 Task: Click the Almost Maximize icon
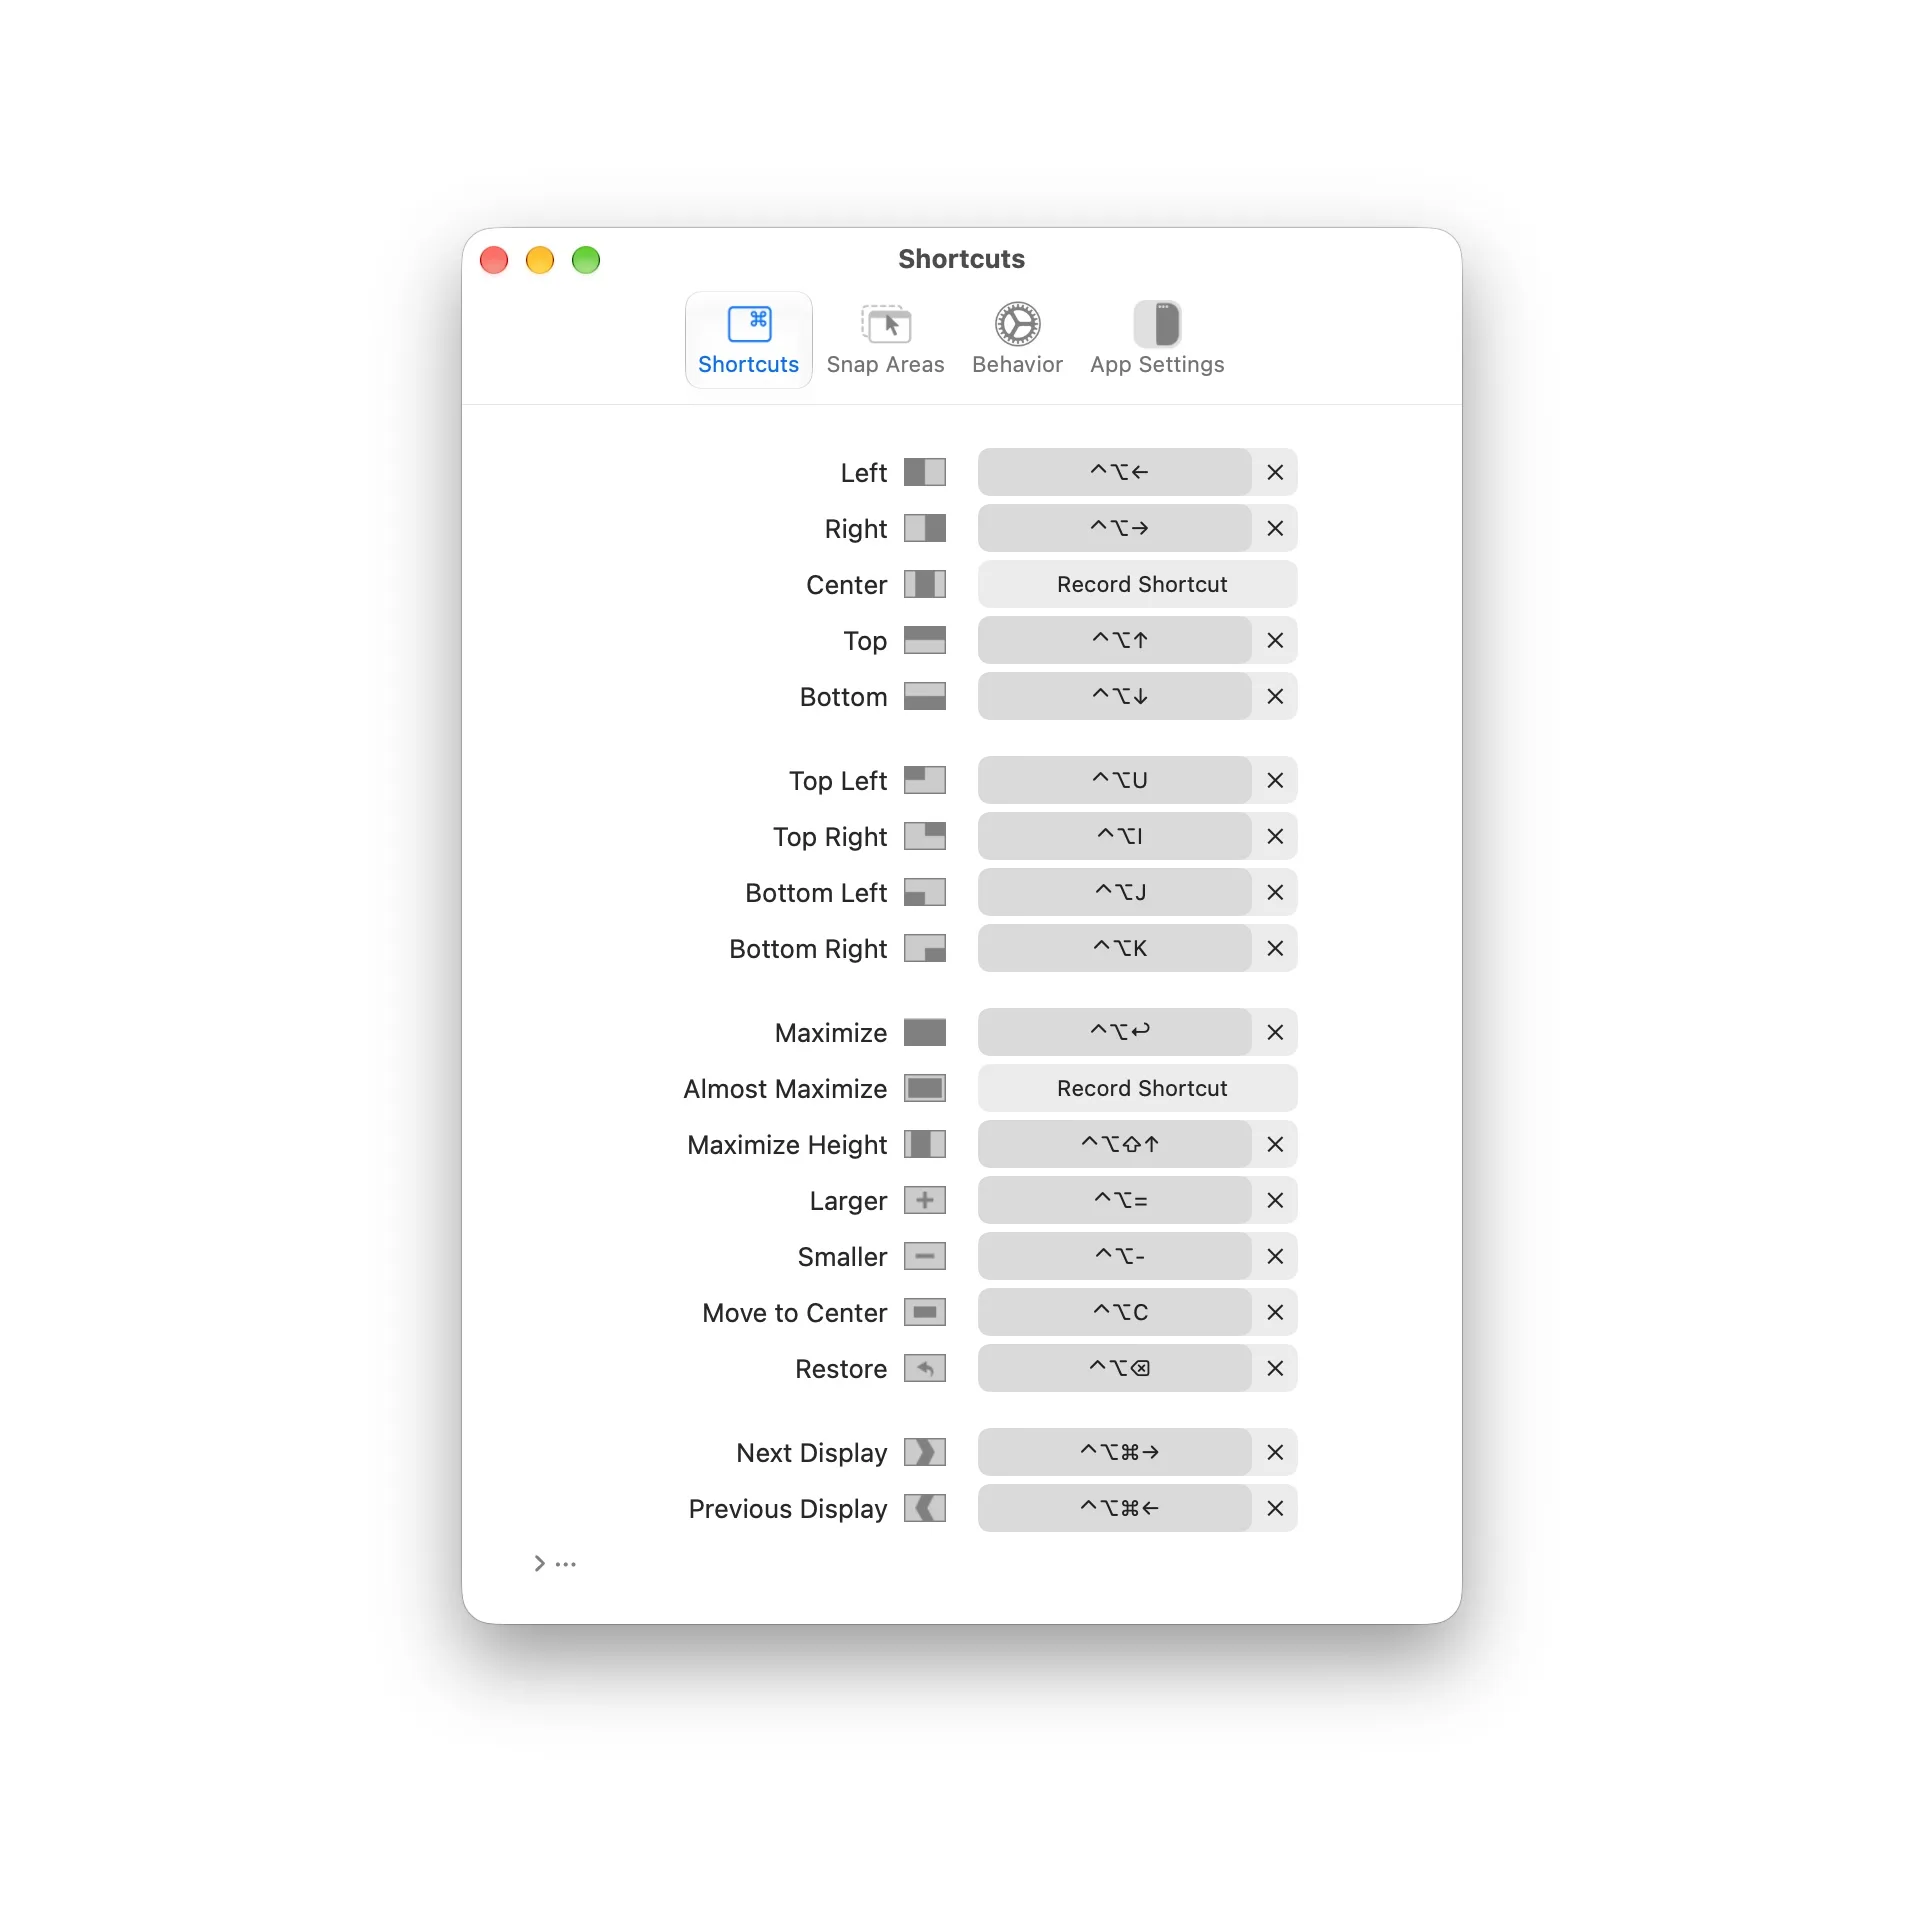[x=925, y=1088]
